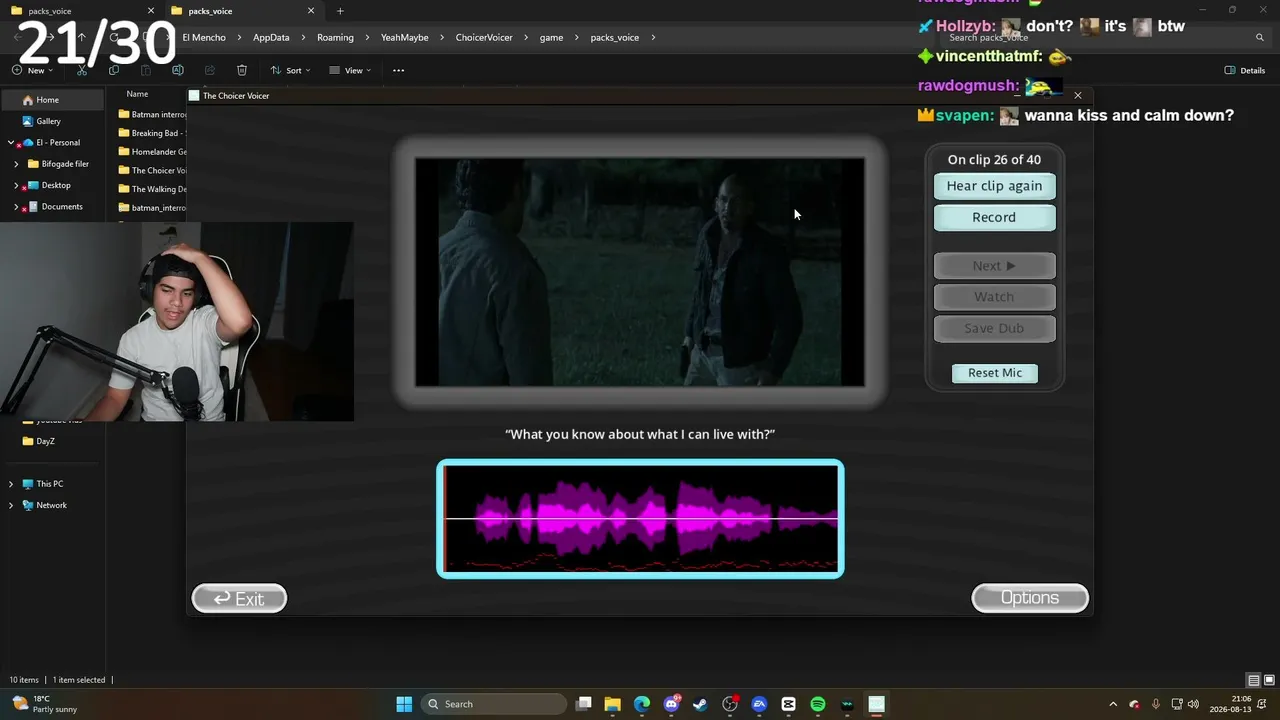Screen dimensions: 1280x720
Task: Open the New item dropdown in Explorer
Action: [x=32, y=70]
